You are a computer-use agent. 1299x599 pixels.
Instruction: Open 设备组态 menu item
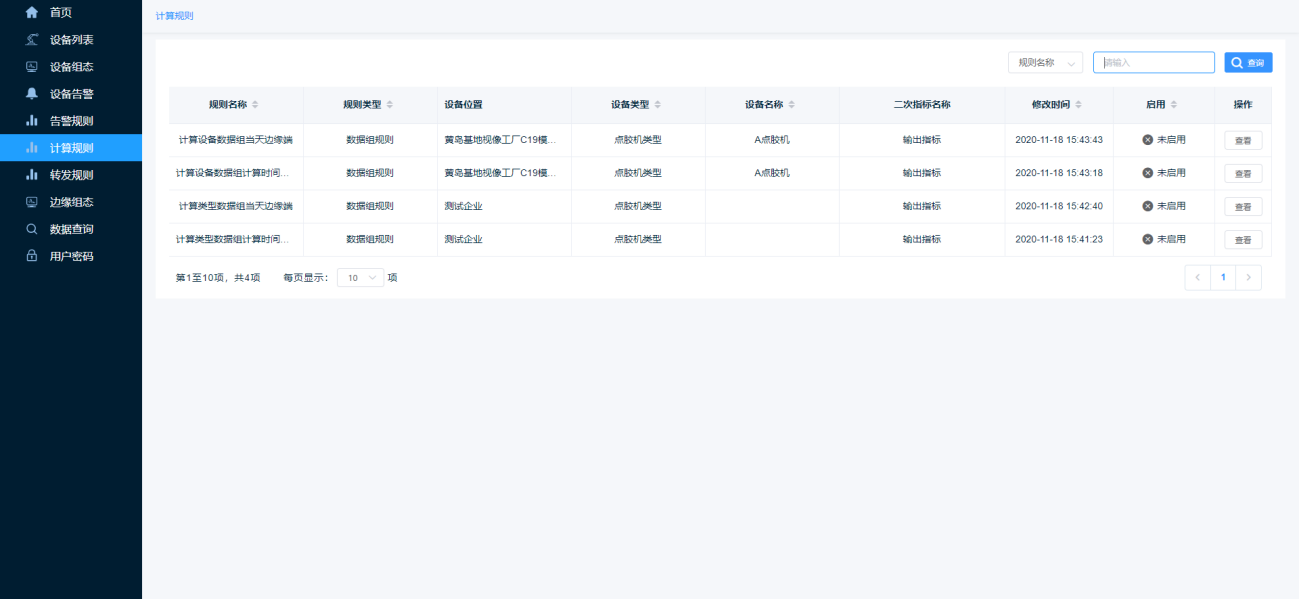(x=72, y=67)
